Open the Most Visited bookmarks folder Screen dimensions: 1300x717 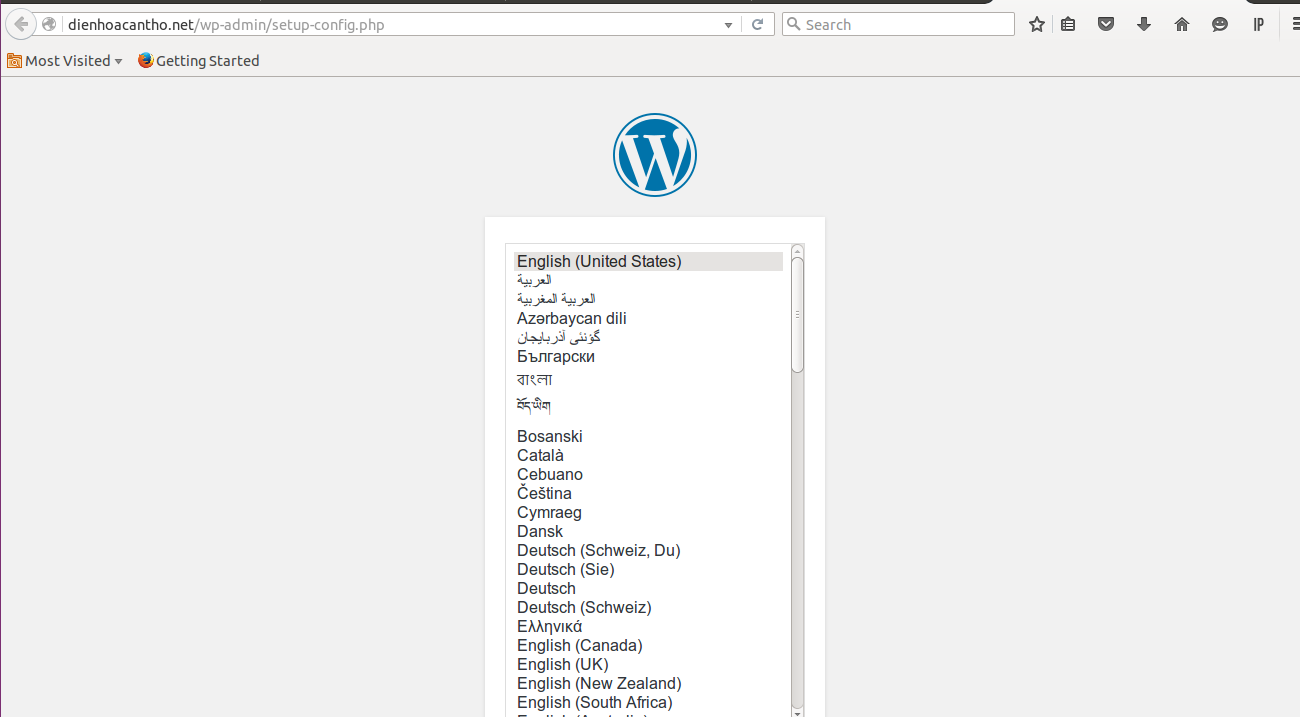click(65, 61)
